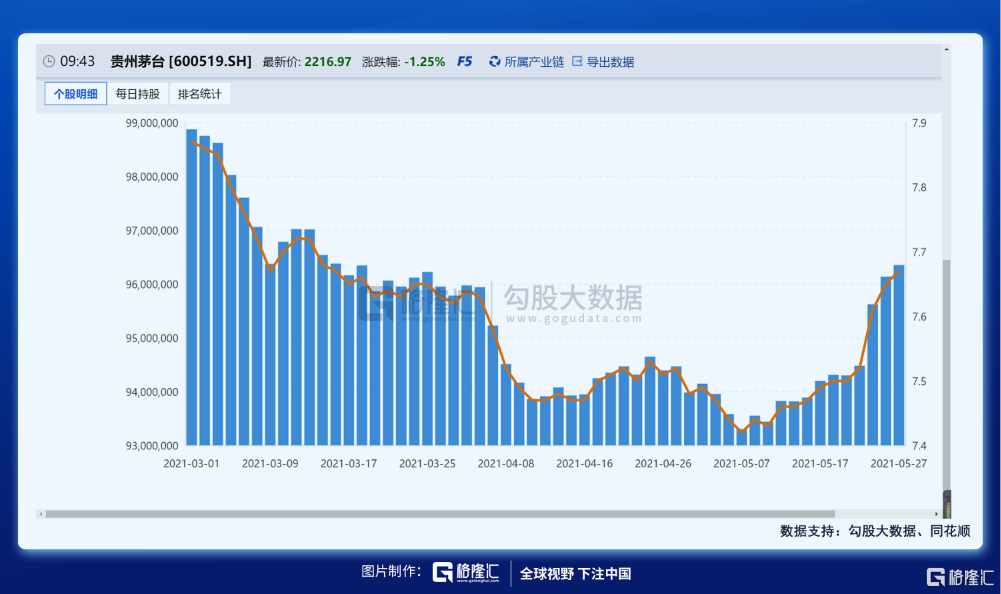Click the 7.8 right-axis label
The height and width of the screenshot is (594, 1001).
click(x=919, y=188)
